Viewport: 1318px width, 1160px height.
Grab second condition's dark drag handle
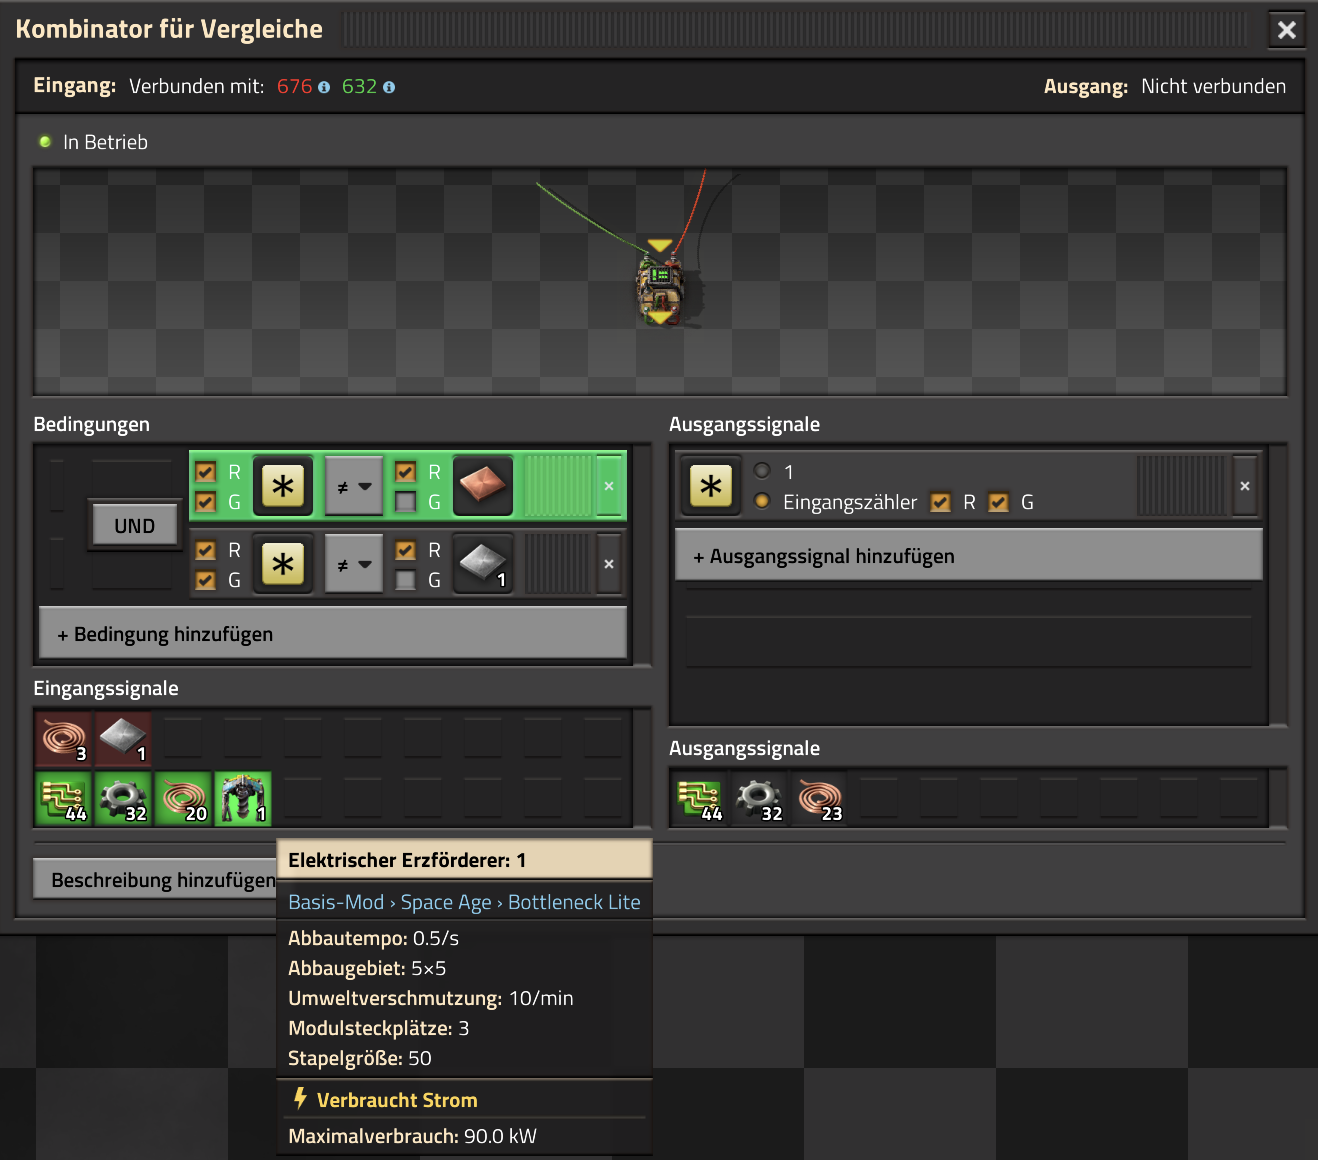(558, 564)
